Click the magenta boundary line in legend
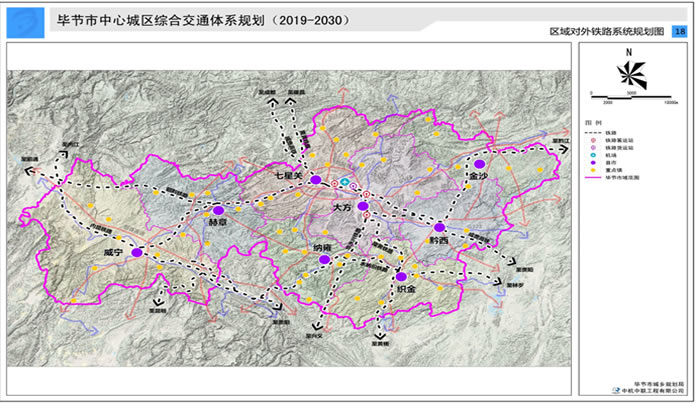The height and width of the screenshot is (408, 700). [592, 177]
